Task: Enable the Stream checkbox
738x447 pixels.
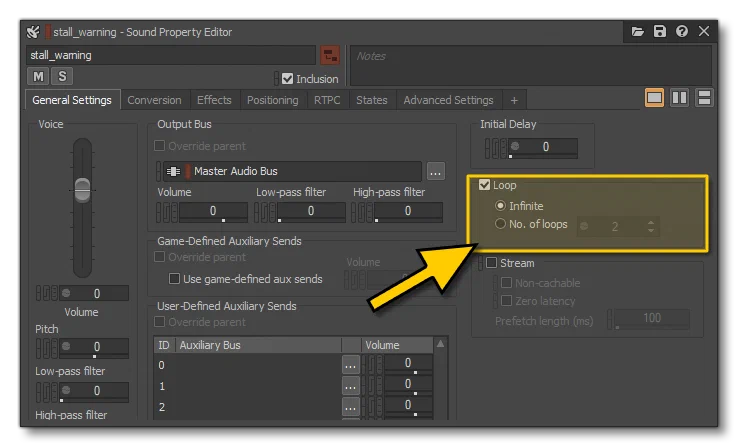Action: tap(491, 263)
